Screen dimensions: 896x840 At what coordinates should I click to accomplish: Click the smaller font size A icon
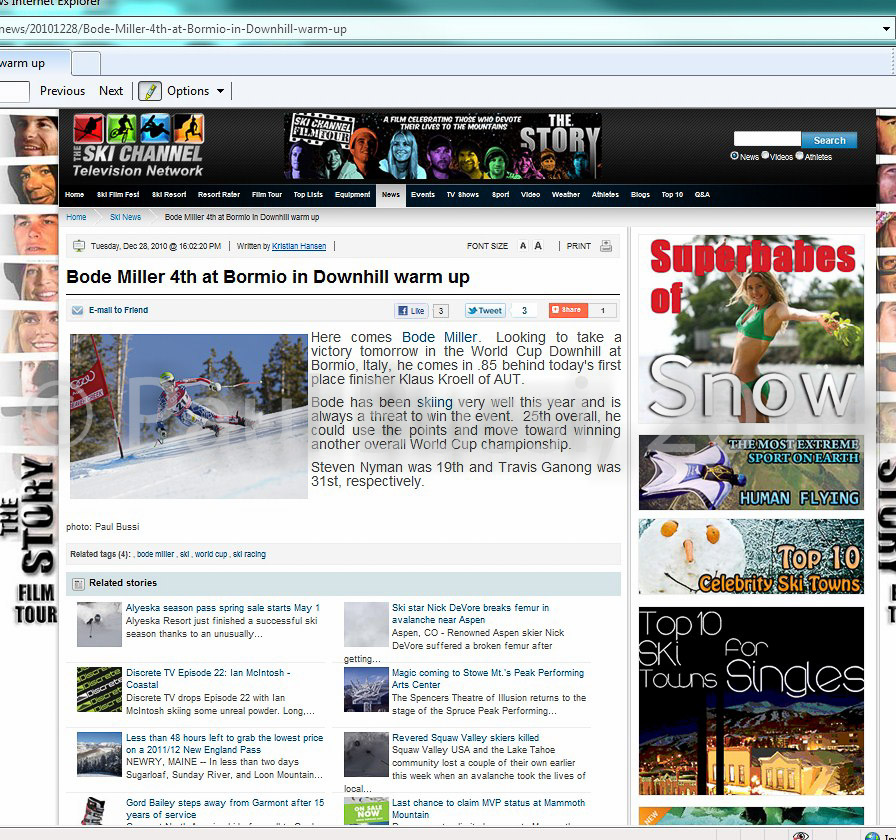[523, 246]
